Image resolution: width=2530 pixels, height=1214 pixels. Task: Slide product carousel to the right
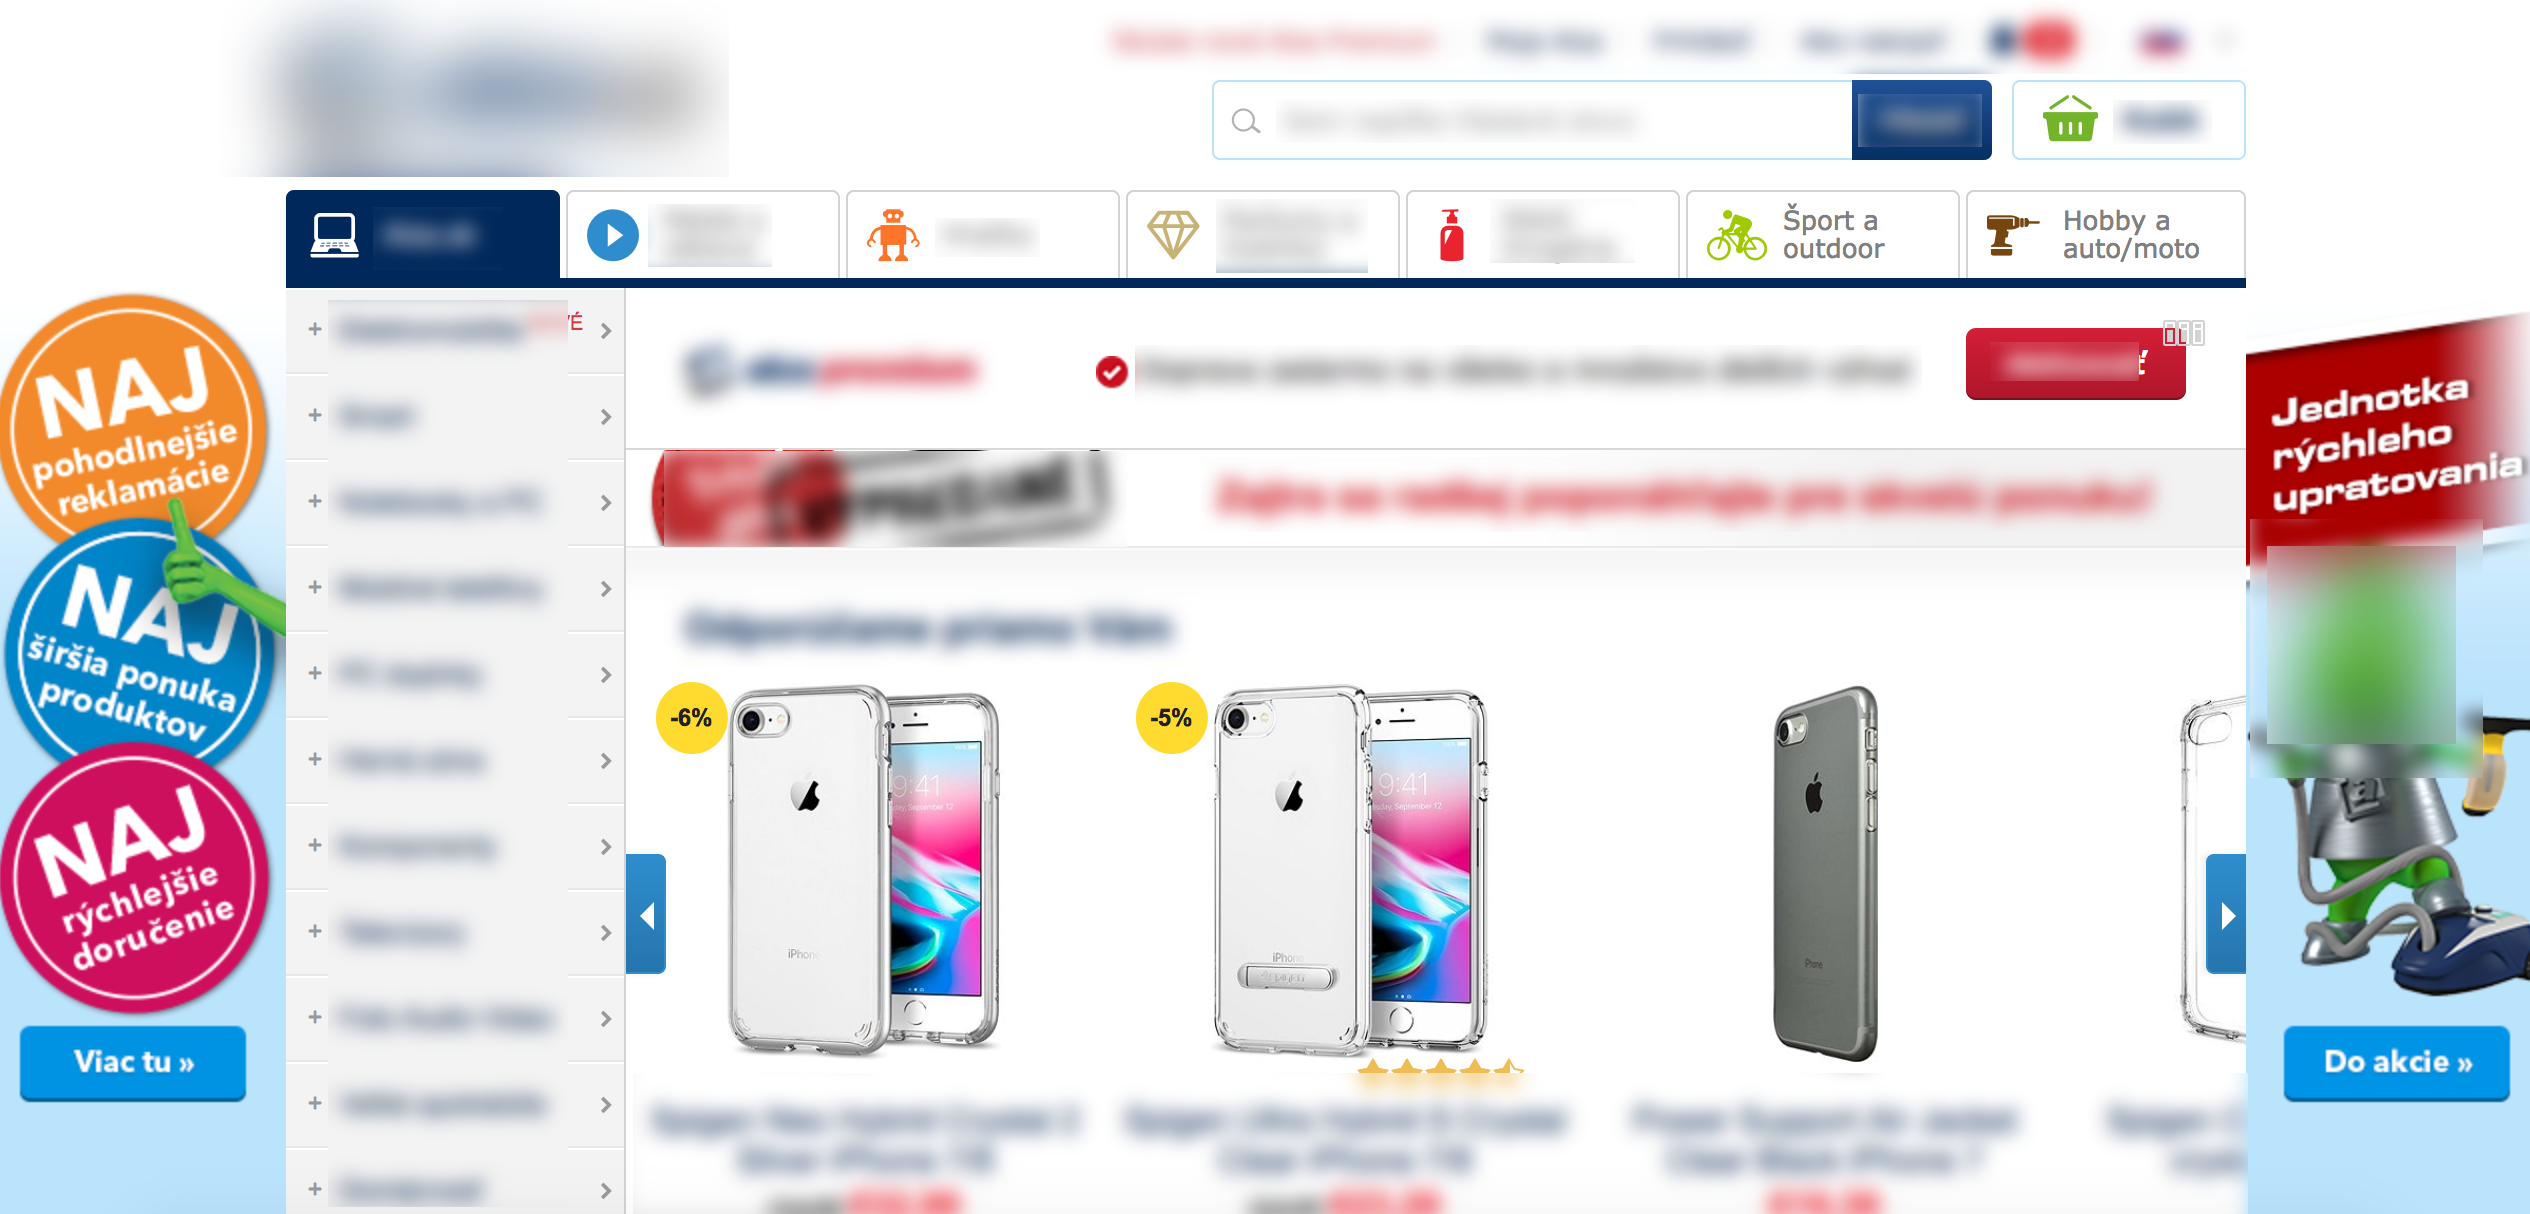2226,914
